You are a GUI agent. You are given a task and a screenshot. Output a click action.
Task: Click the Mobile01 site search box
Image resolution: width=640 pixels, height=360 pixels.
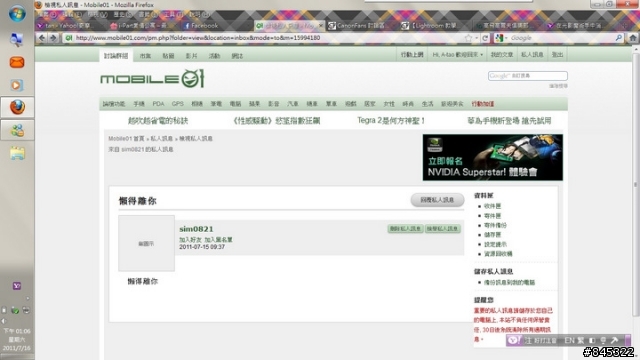coord(527,76)
